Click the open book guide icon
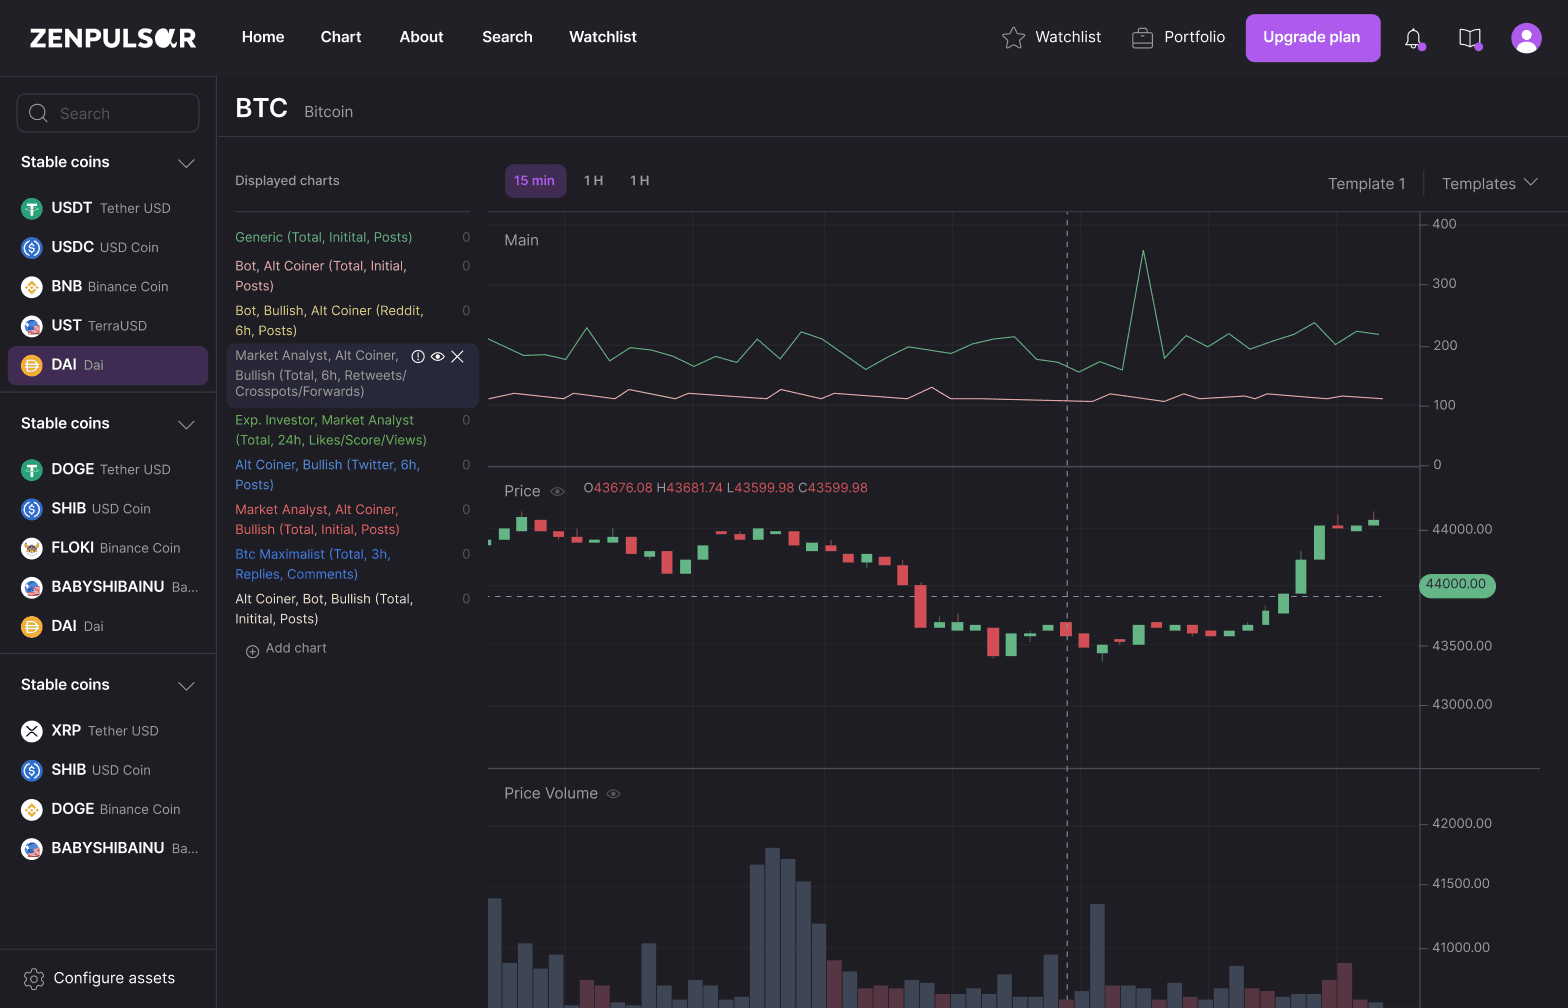Screen dimensions: 1568x1008 [x=1469, y=38]
